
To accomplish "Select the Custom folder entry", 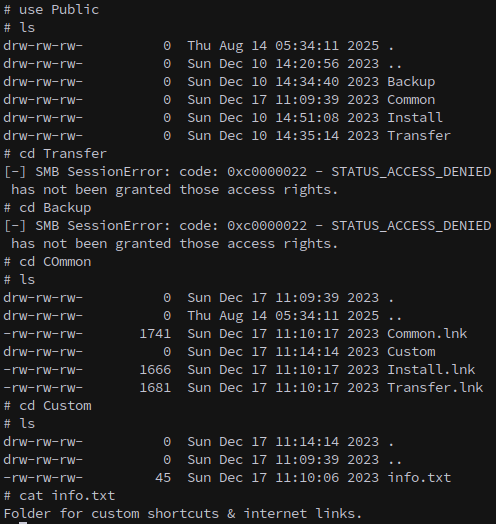I will pos(411,352).
